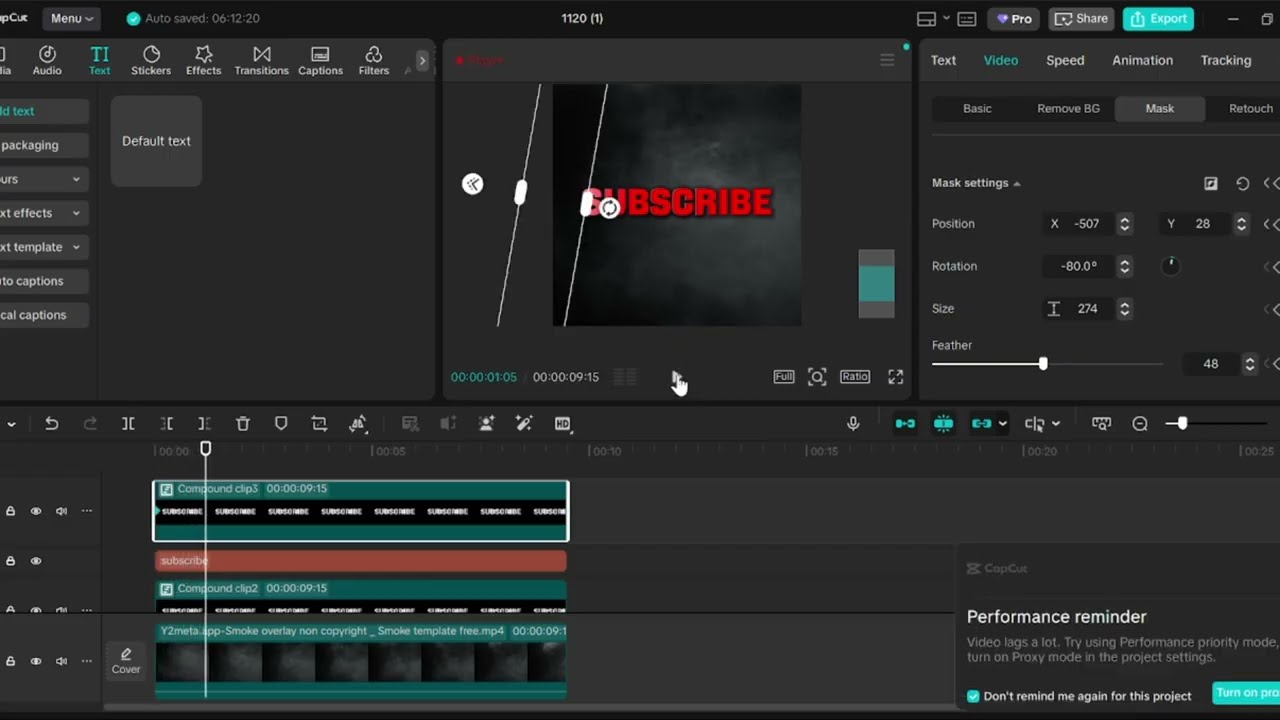Hide the subscribe text track
This screenshot has width=1280, height=720.
[x=36, y=561]
